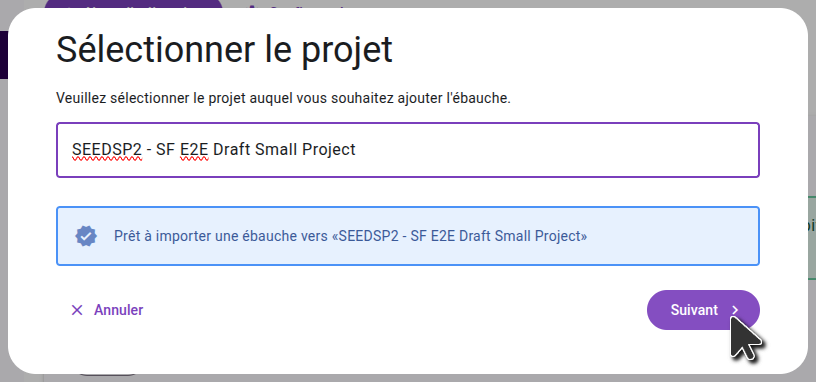The image size is (816, 382).
Task: Click the empty right side of project field
Action: 557,150
